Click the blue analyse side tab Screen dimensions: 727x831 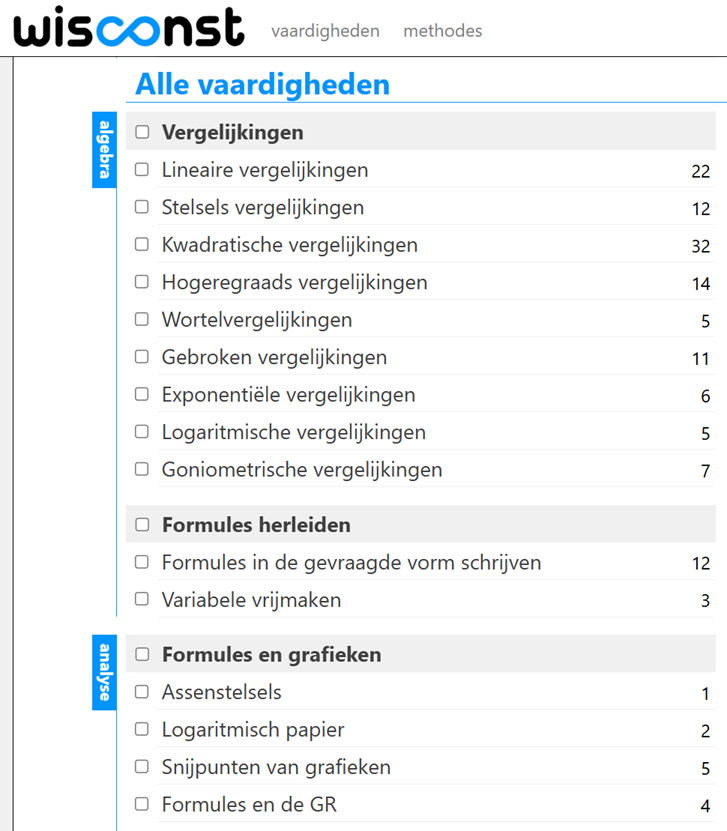(104, 672)
